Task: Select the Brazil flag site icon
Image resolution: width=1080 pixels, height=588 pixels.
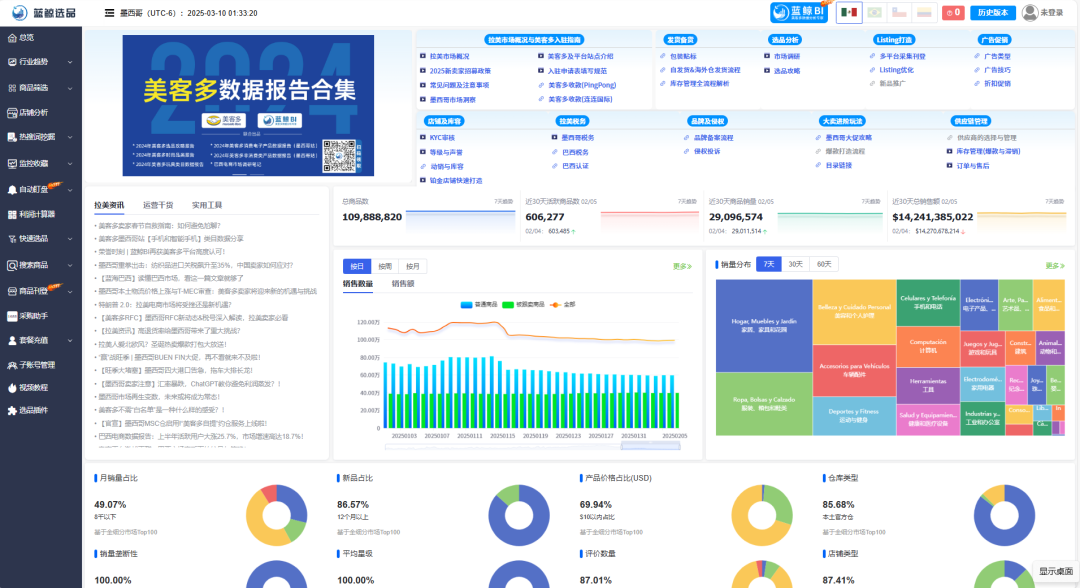Action: (874, 12)
